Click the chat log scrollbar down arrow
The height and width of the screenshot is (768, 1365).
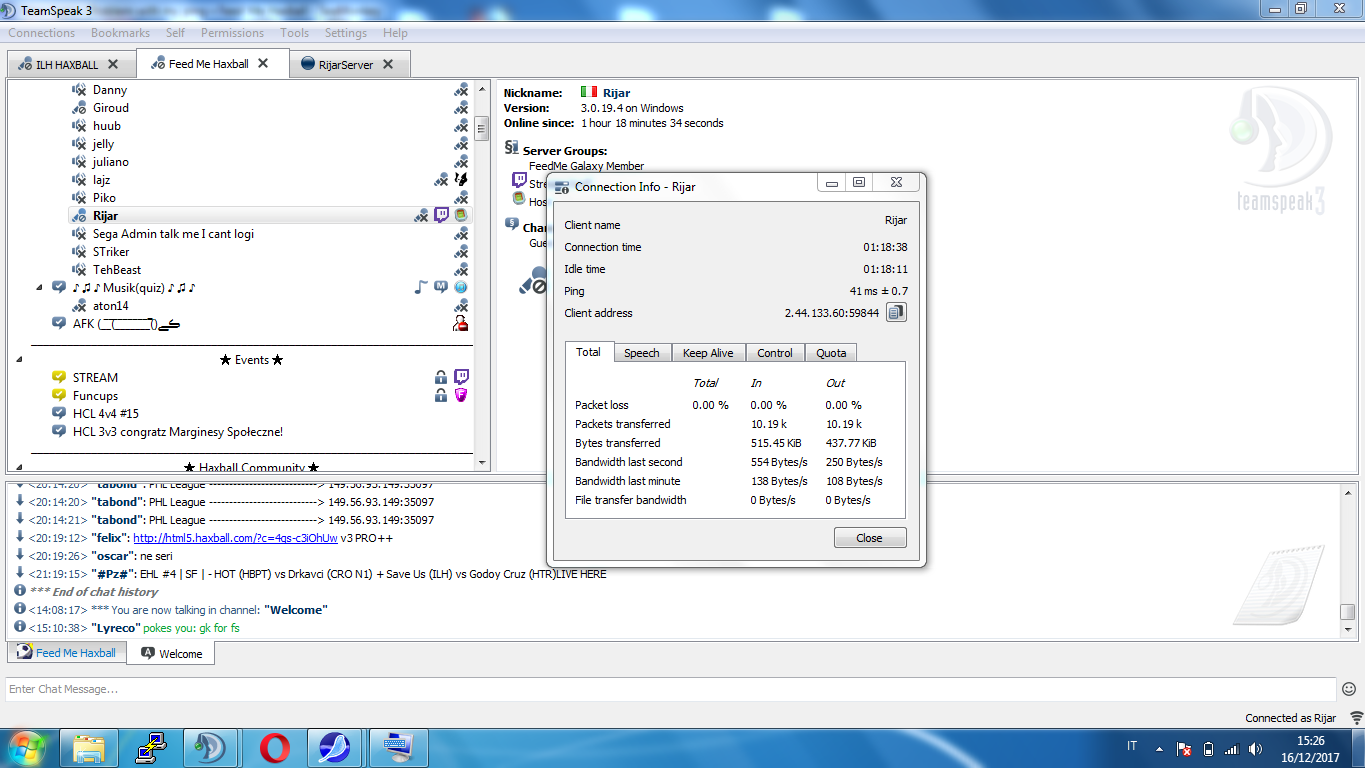[x=1348, y=630]
